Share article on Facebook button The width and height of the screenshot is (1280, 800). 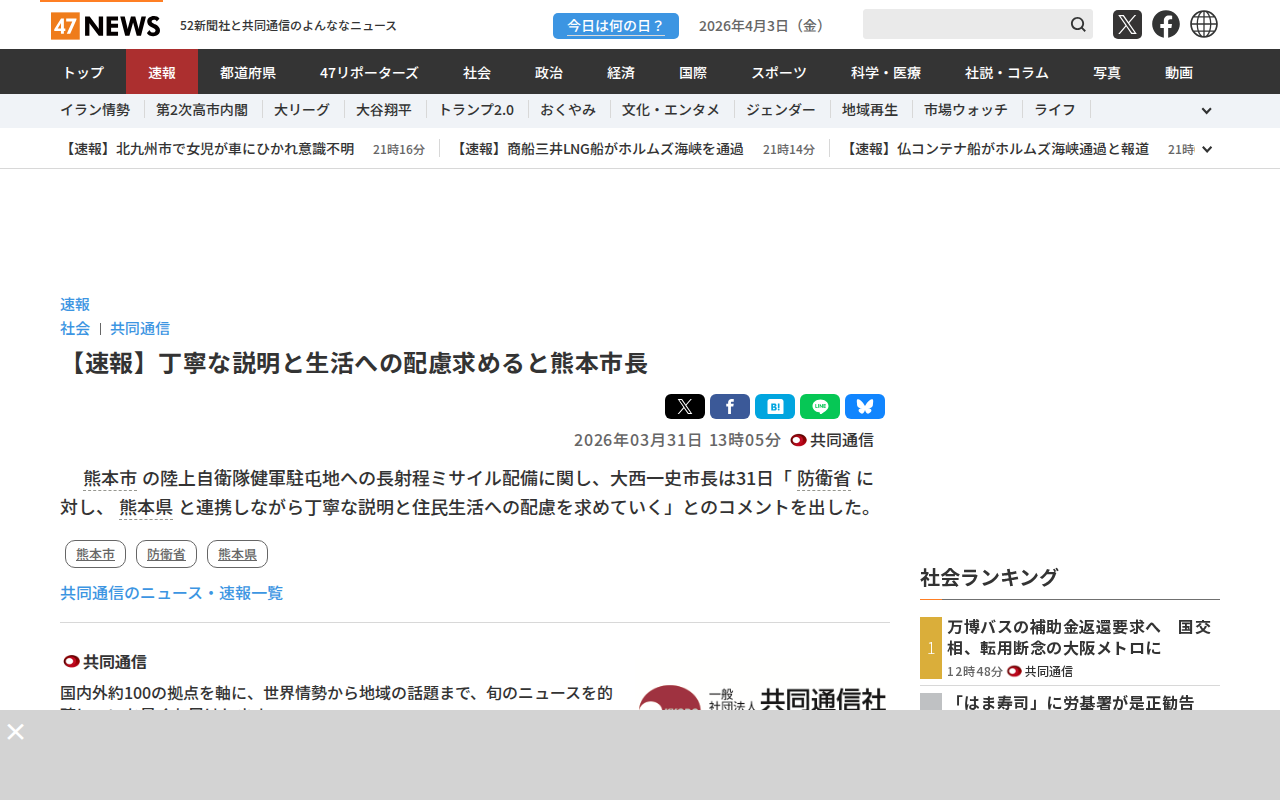click(x=730, y=407)
